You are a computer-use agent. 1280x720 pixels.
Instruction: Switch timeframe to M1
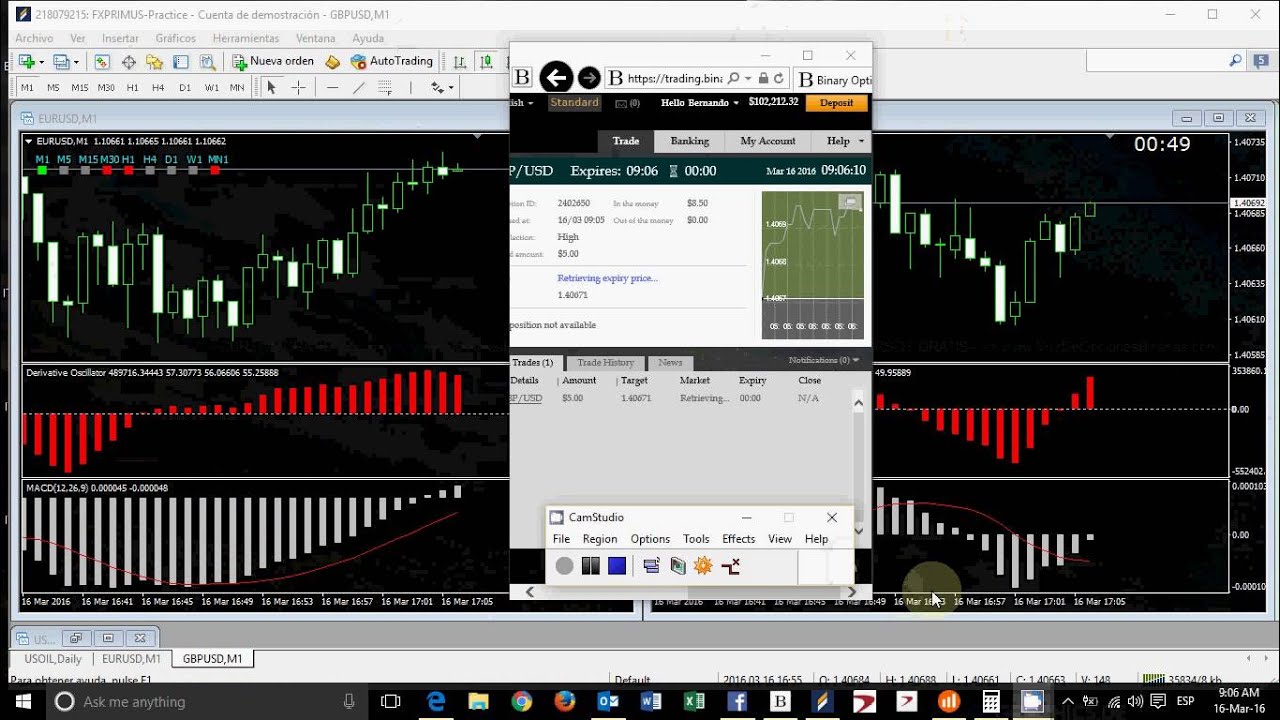coord(27,87)
